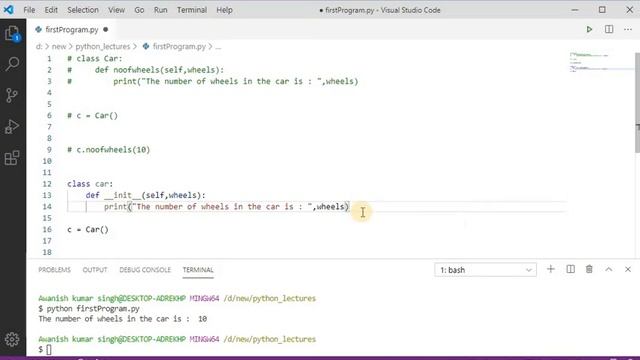The width and height of the screenshot is (640, 360).
Task: Switch to the OUTPUT tab
Action: point(95,270)
